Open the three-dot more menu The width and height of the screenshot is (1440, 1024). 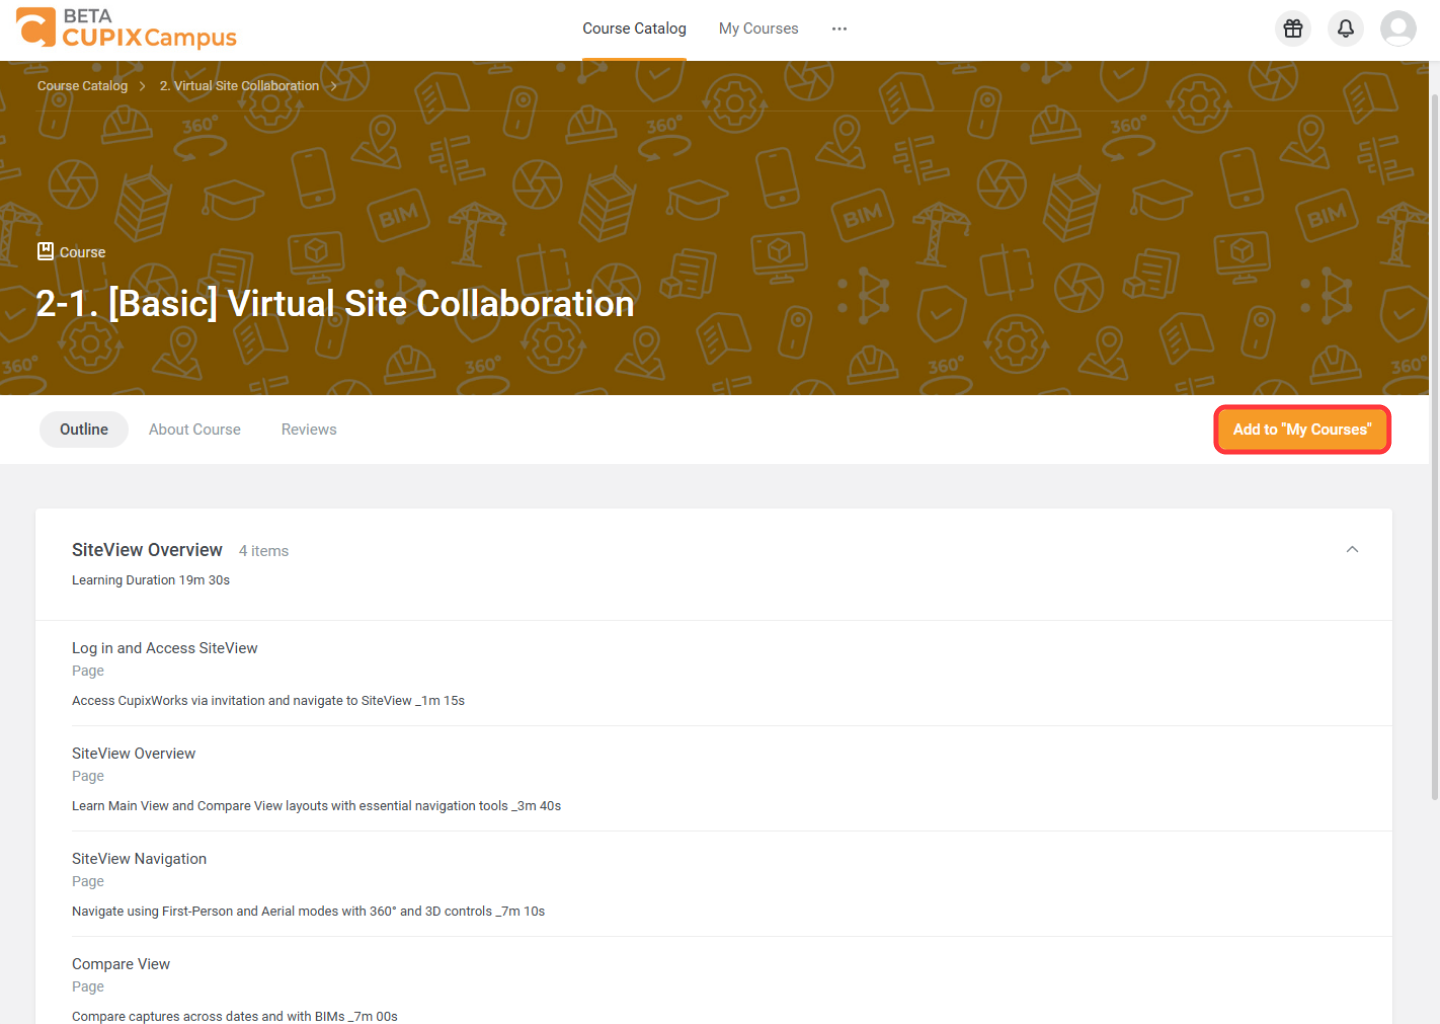pos(839,29)
